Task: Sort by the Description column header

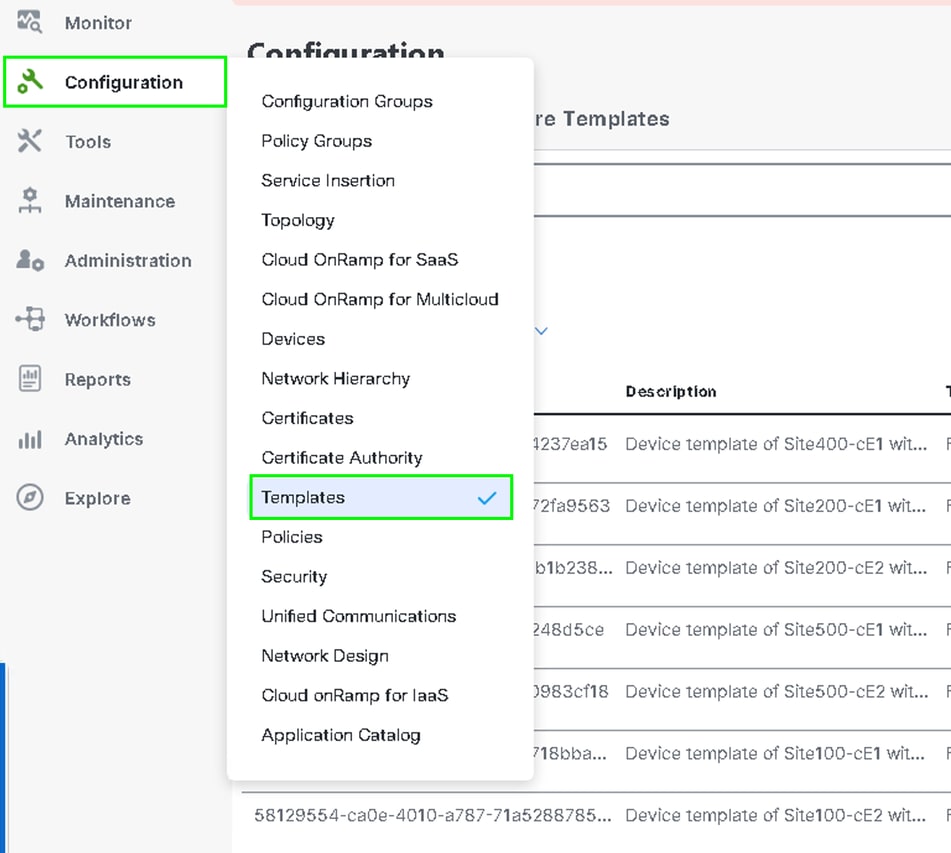Action: tap(671, 392)
